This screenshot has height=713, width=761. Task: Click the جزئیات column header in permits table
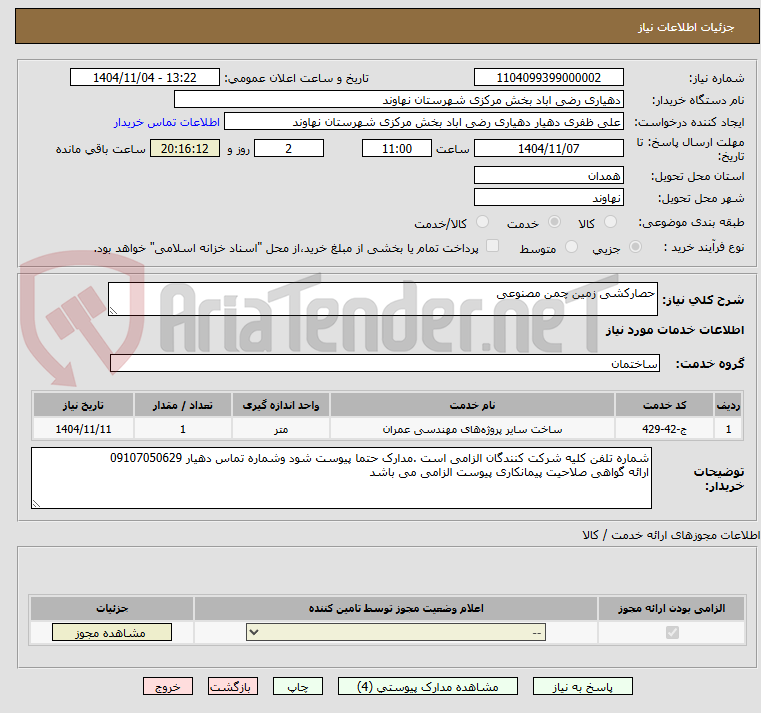tap(112, 608)
